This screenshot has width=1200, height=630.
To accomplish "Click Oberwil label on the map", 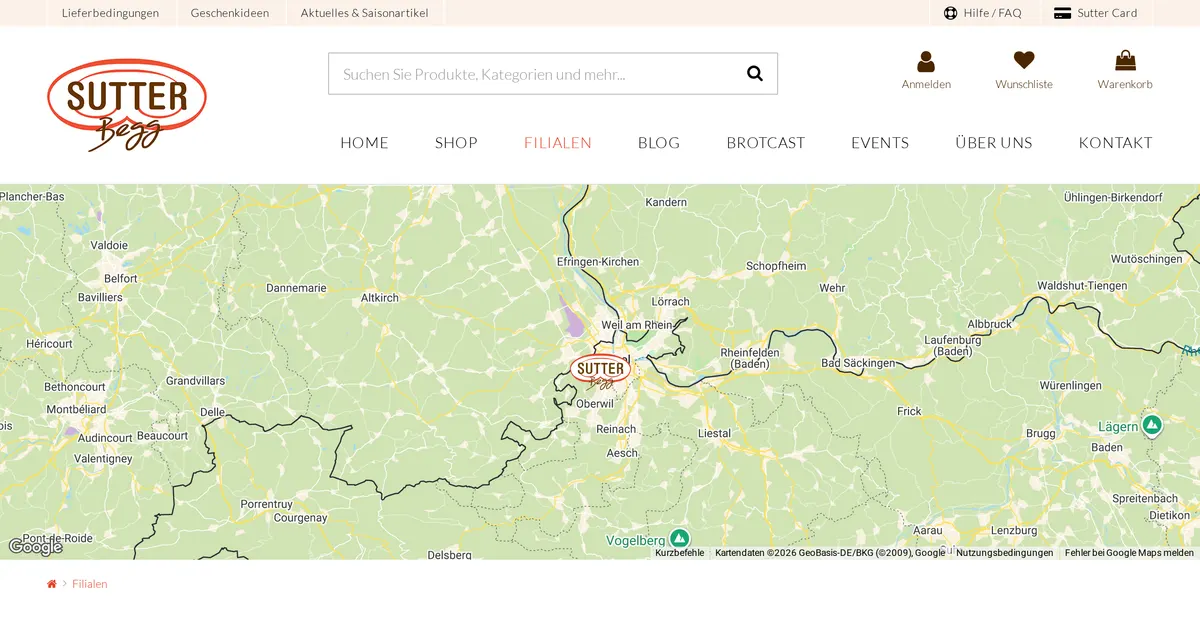I will pyautogui.click(x=595, y=404).
